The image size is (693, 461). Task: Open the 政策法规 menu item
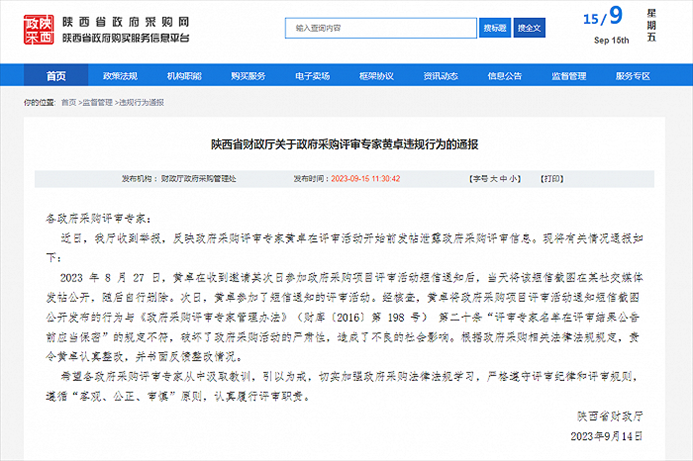(x=120, y=76)
